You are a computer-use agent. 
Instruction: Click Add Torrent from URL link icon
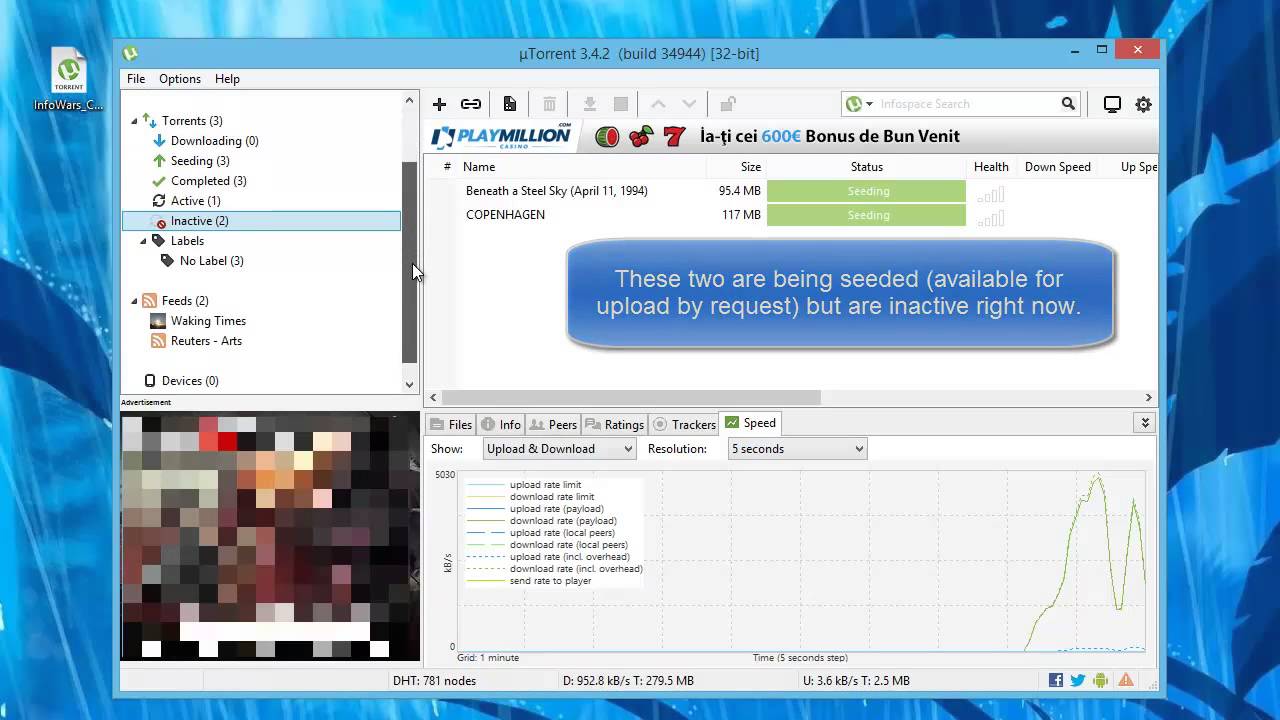(x=471, y=104)
